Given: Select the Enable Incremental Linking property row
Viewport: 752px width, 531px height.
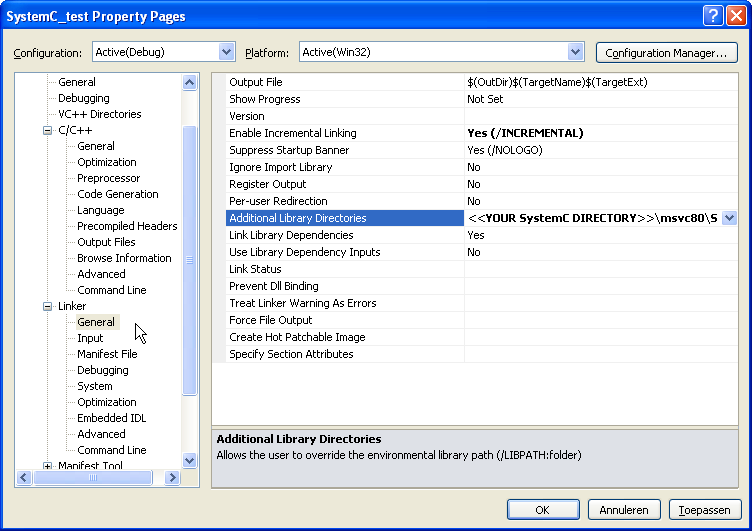Looking at the screenshot, I should click(x=292, y=133).
